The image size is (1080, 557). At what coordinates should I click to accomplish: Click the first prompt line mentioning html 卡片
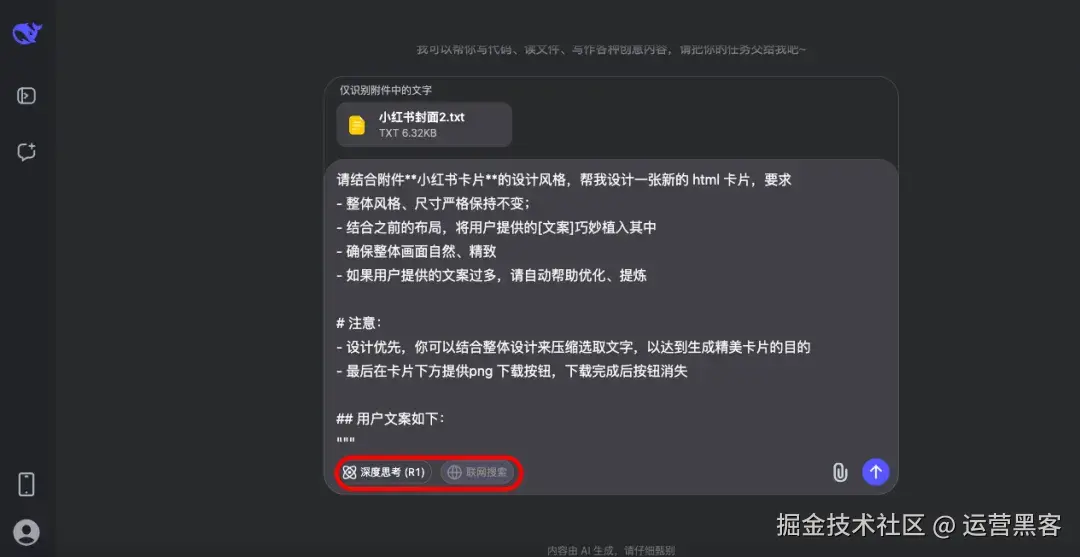coord(564,180)
